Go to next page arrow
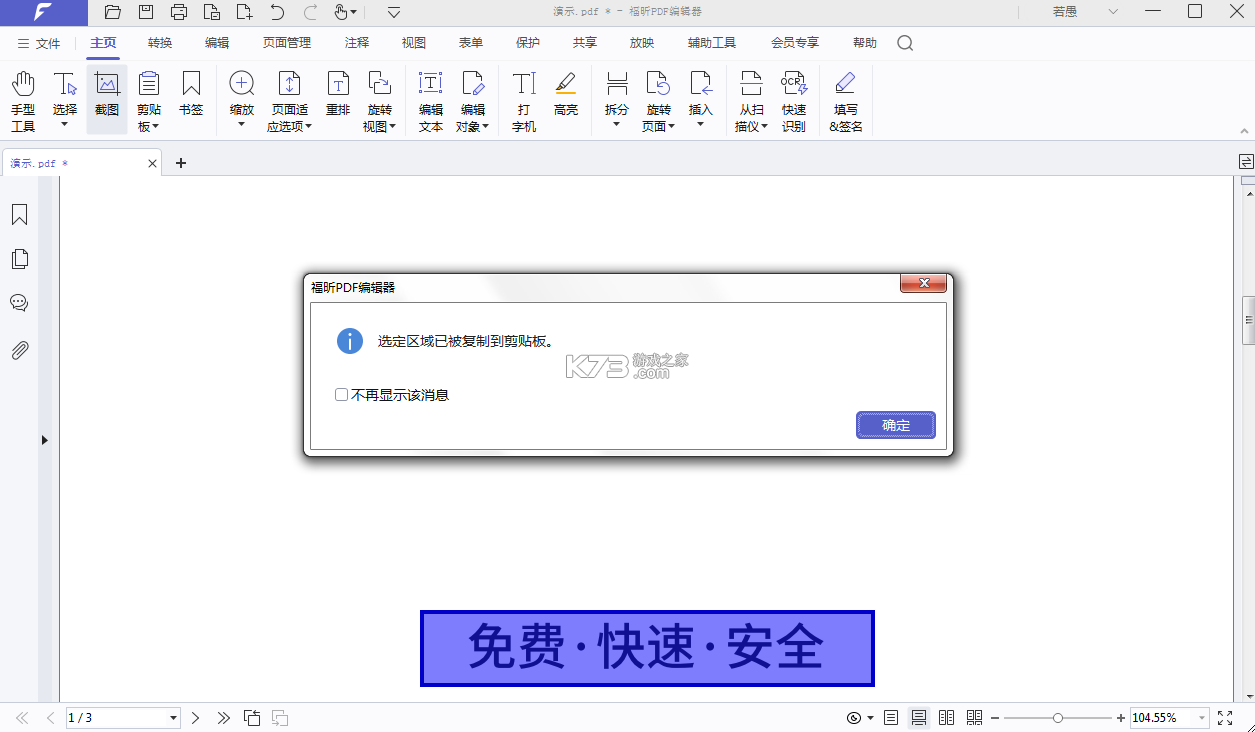The height and width of the screenshot is (732, 1255). point(196,718)
